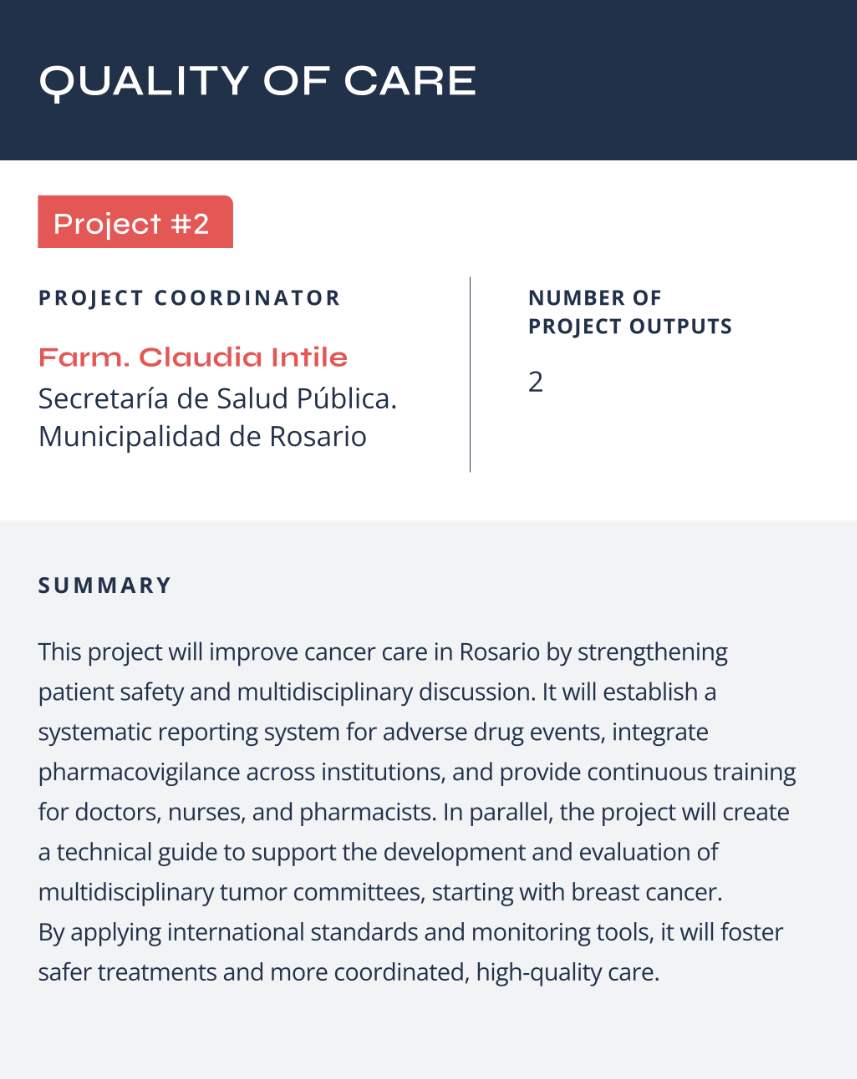This screenshot has height=1079, width=857.
Task: Click the QUALITY OF CARE header title
Action: pyautogui.click(x=257, y=81)
